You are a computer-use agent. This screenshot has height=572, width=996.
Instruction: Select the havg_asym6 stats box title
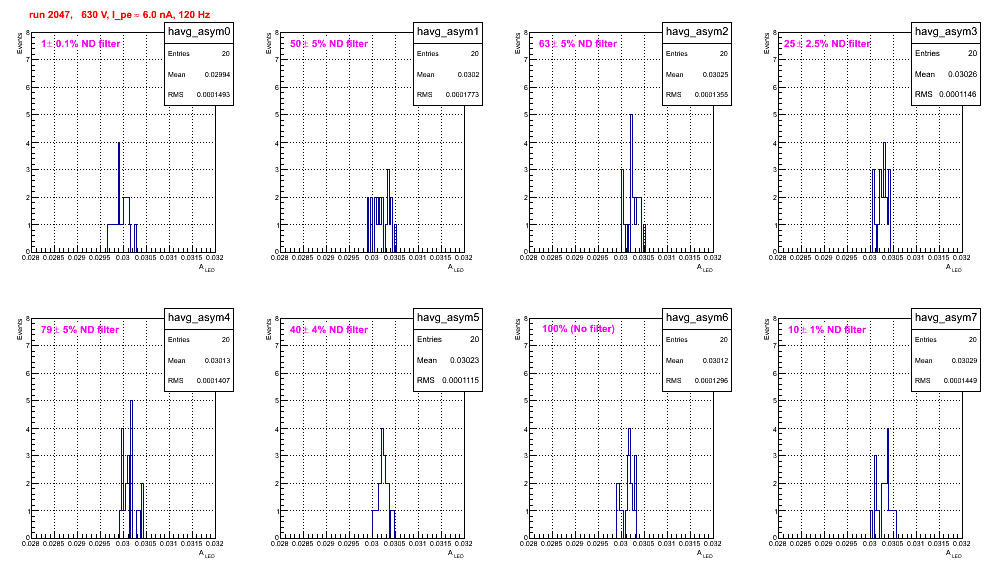click(697, 317)
